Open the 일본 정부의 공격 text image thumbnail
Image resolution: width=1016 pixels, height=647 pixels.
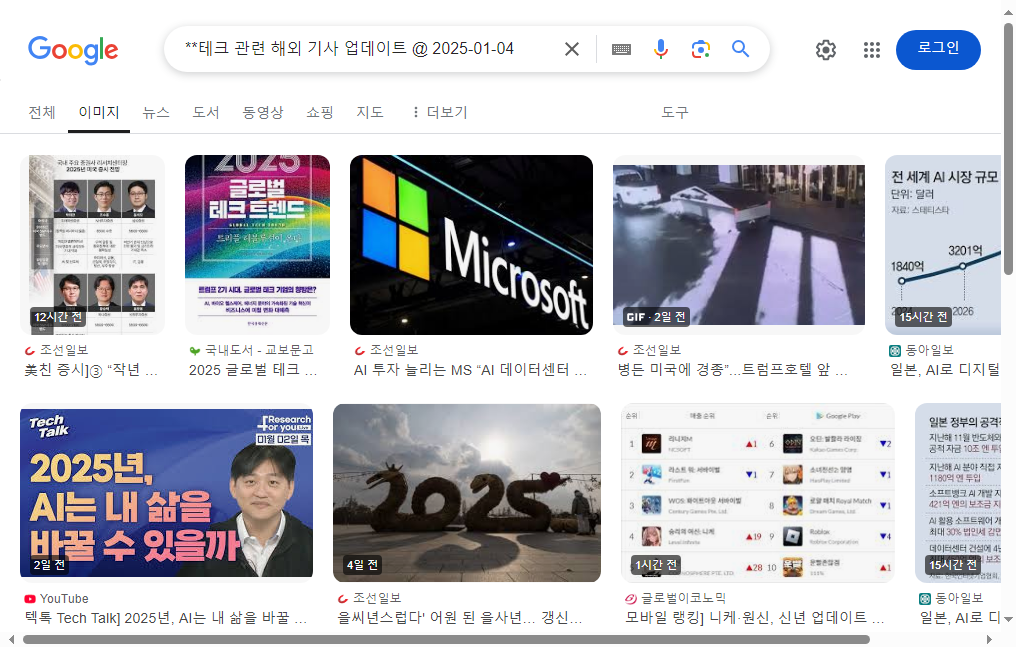point(958,494)
